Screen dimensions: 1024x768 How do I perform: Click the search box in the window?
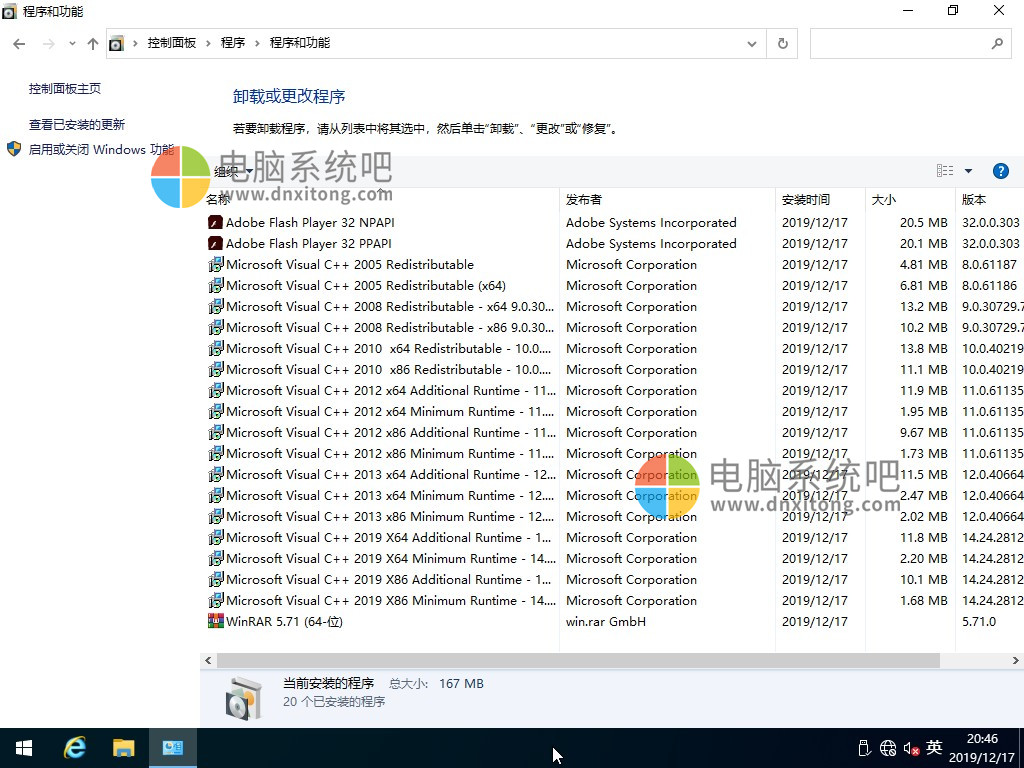pos(898,44)
